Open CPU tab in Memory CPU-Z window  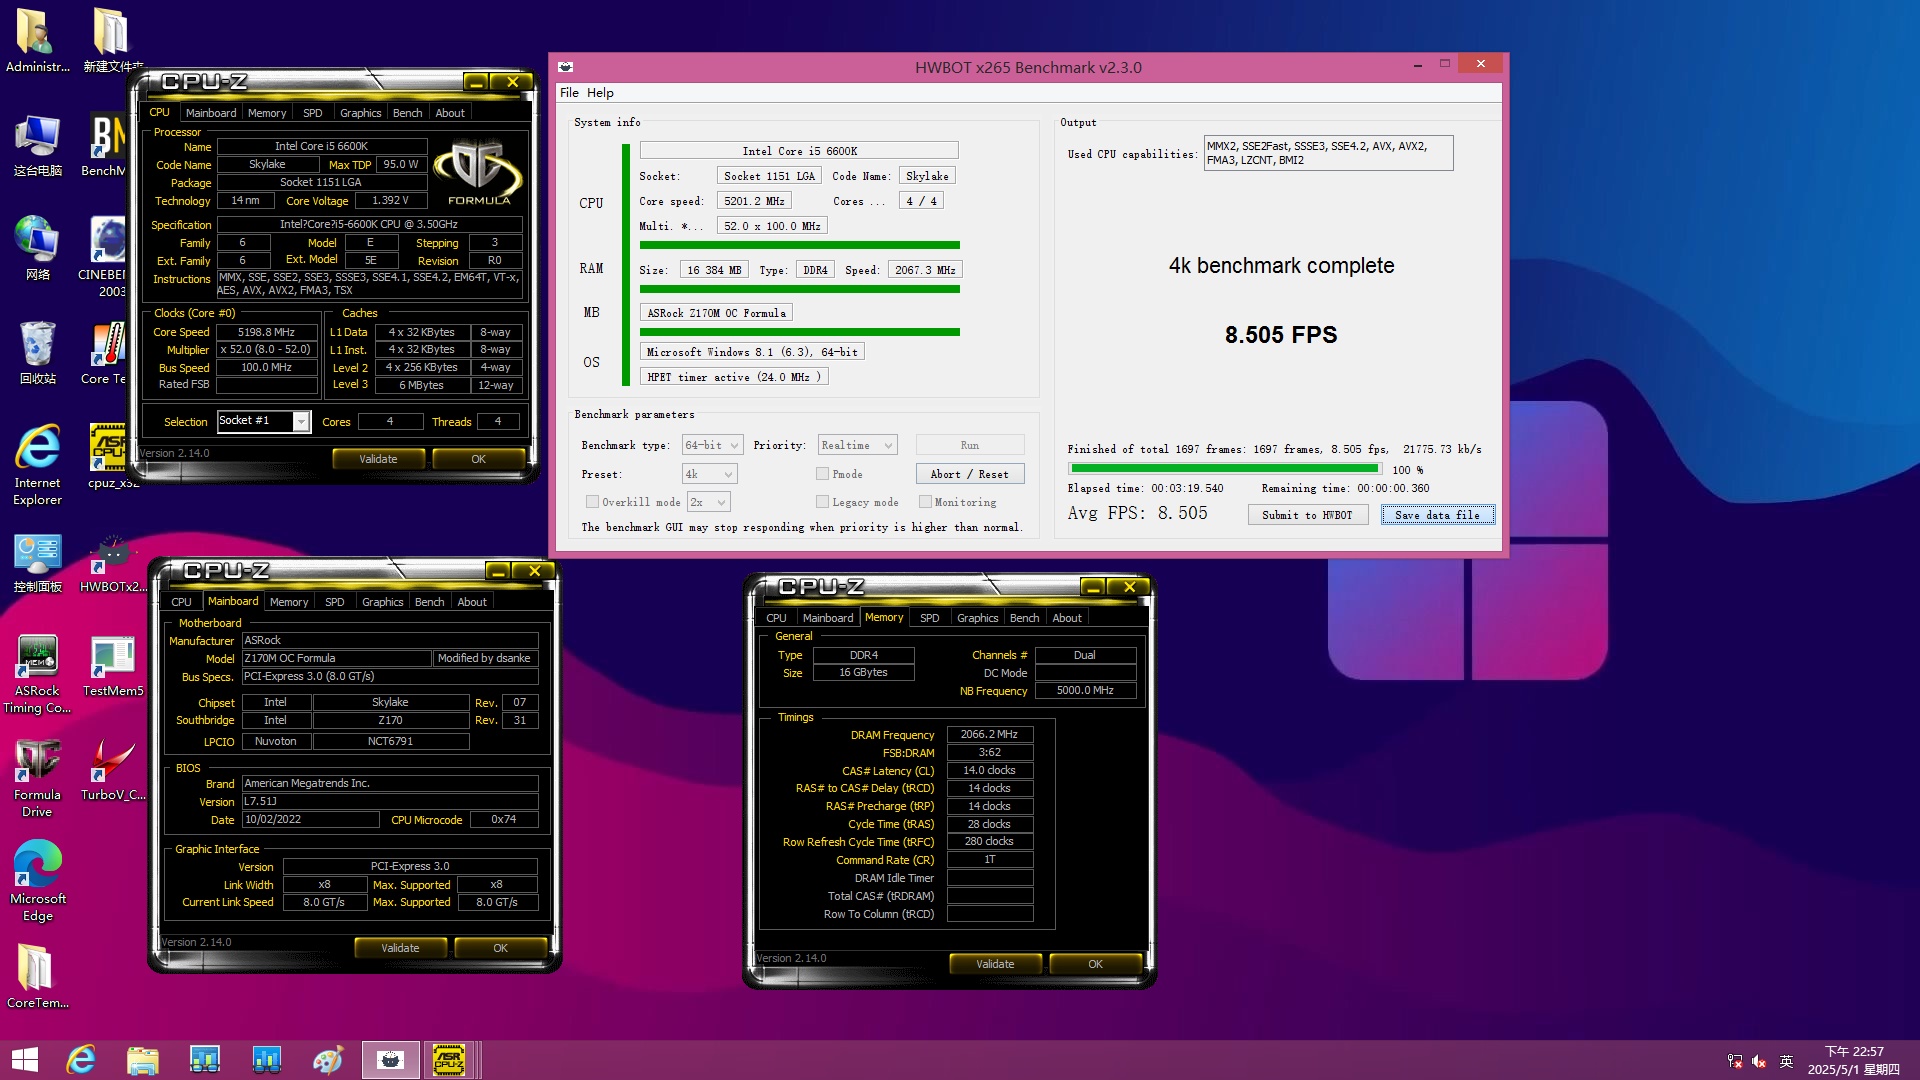point(776,618)
